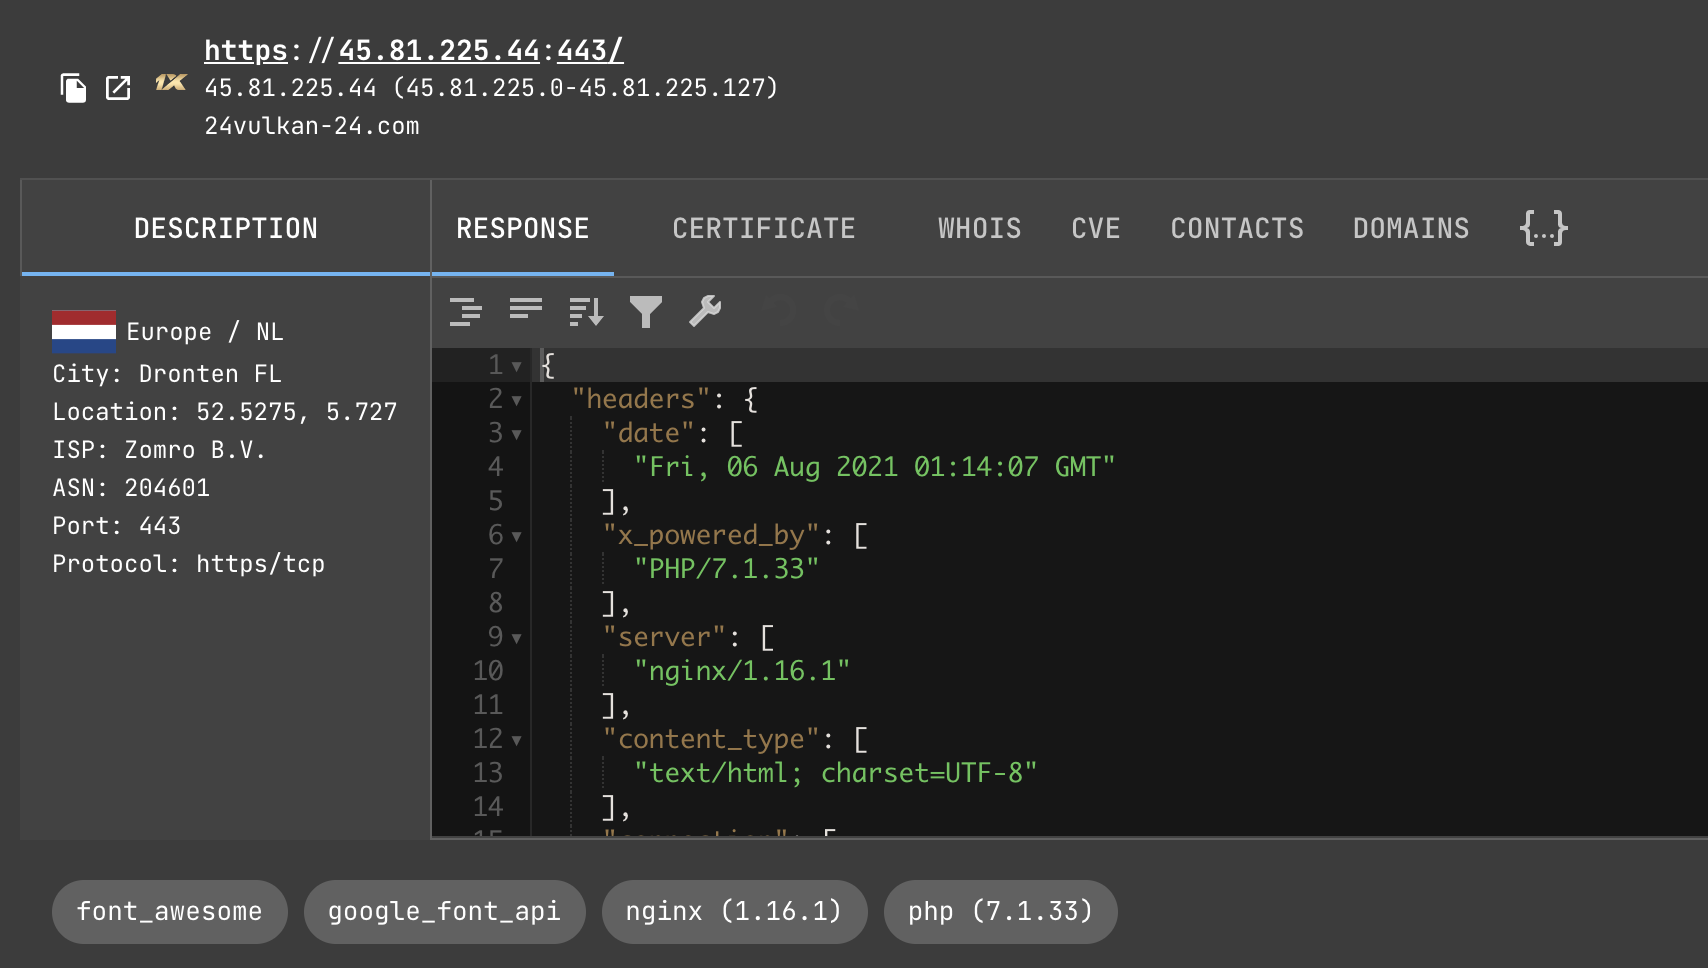Click the "headers" key in the JSON

[641, 399]
